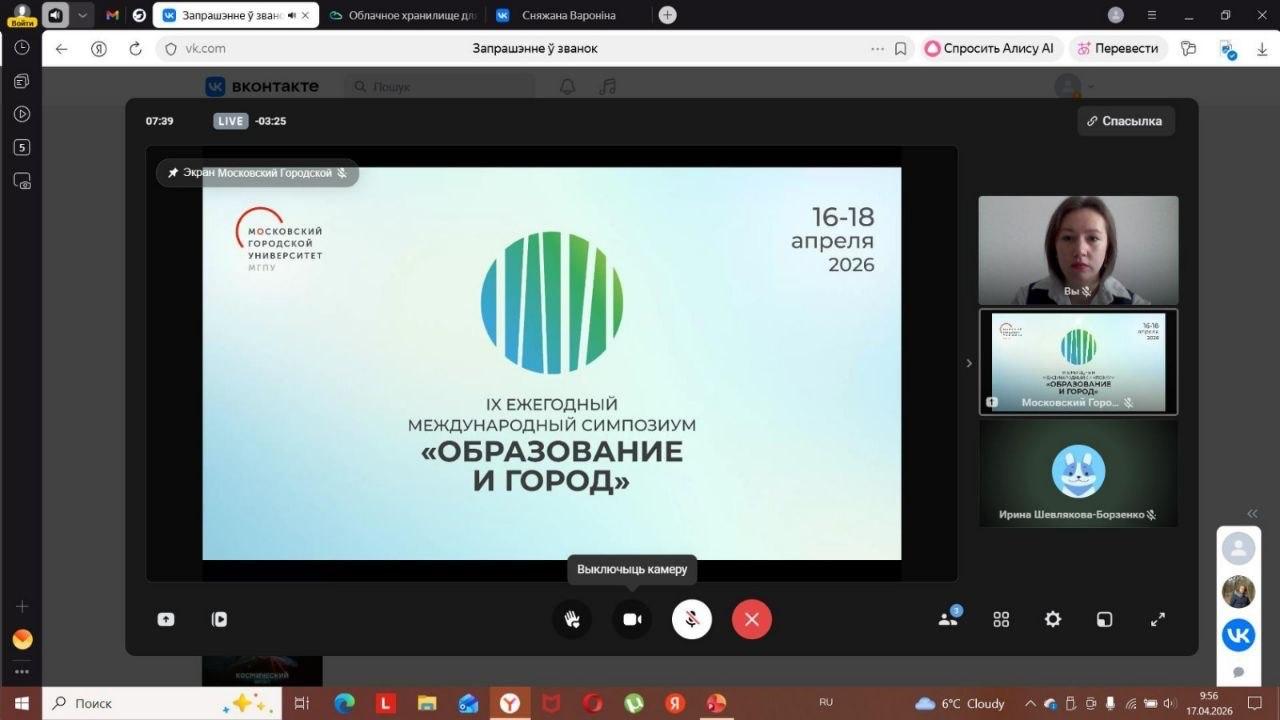Select the Московский Городской screen thumbnail
This screenshot has width=1280, height=720.
click(1078, 361)
